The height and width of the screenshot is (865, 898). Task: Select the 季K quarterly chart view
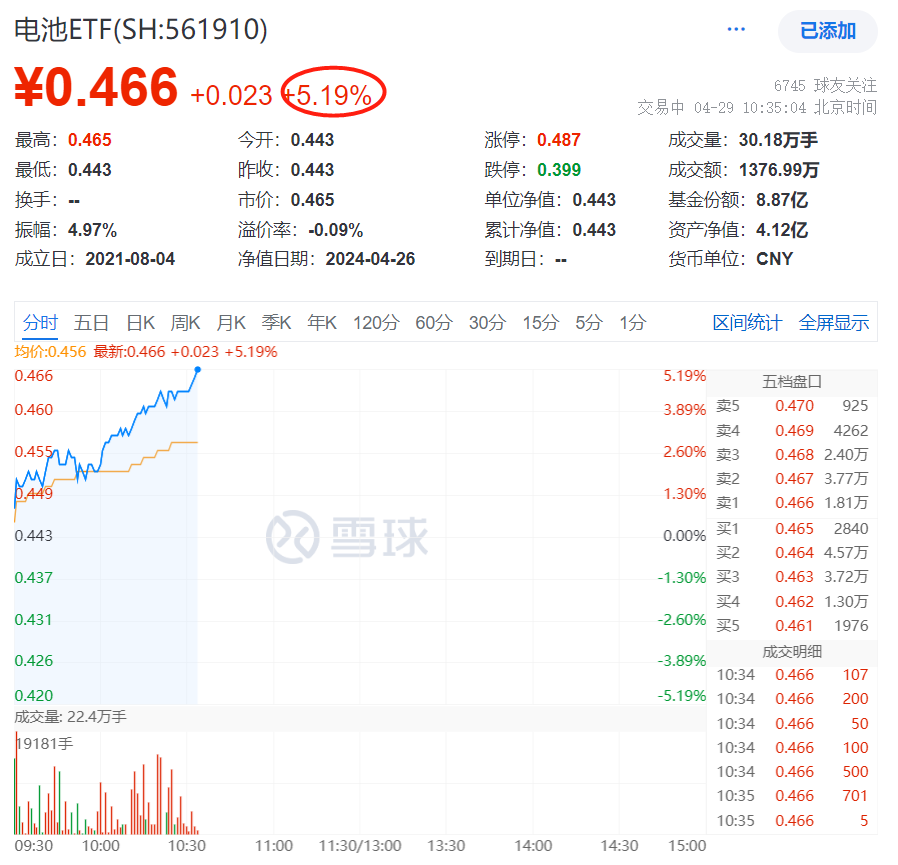275,322
